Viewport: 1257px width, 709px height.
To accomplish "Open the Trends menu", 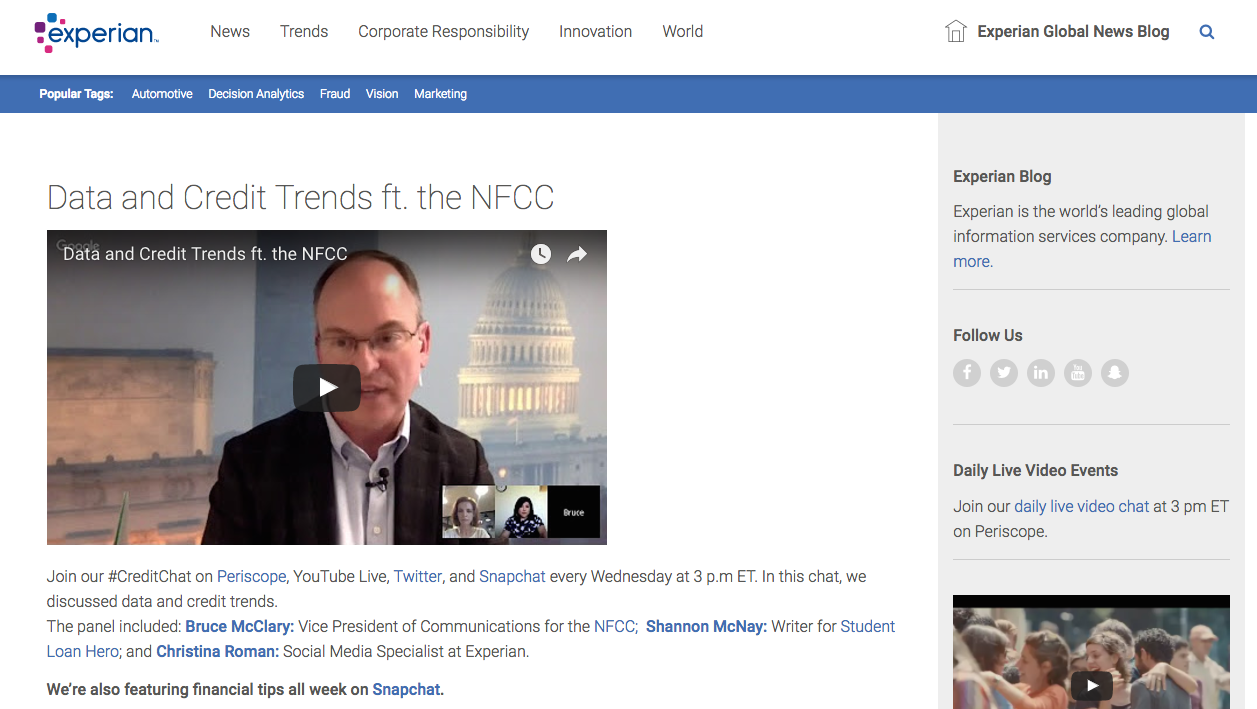I will [304, 31].
